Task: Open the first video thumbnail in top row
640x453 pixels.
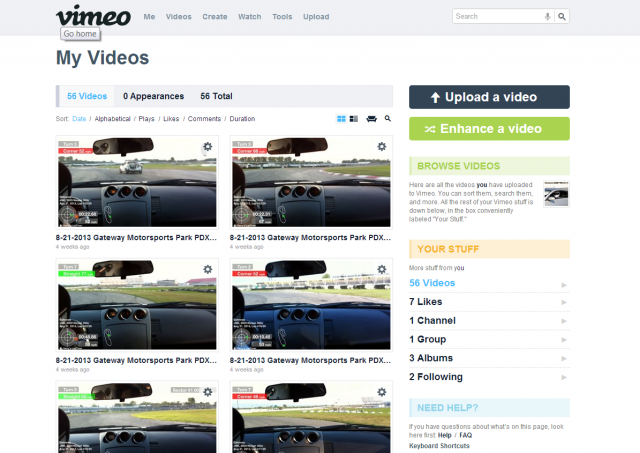Action: point(137,182)
